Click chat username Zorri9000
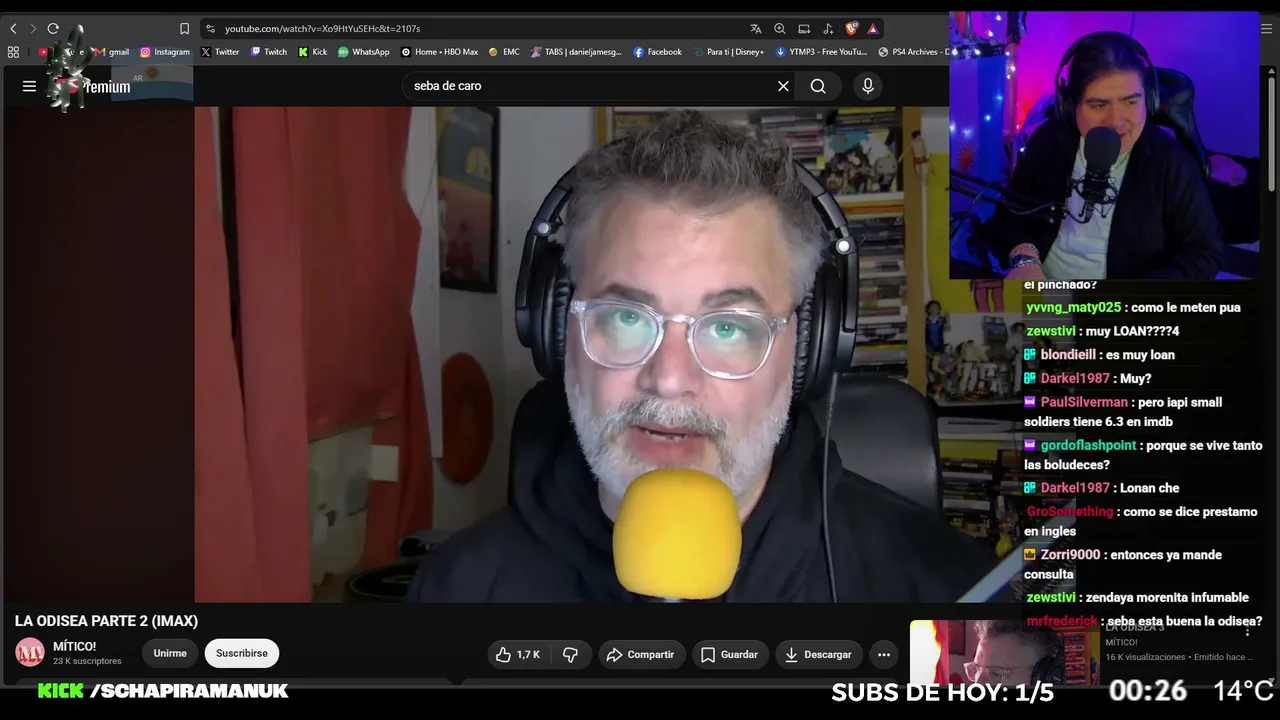 point(1070,555)
